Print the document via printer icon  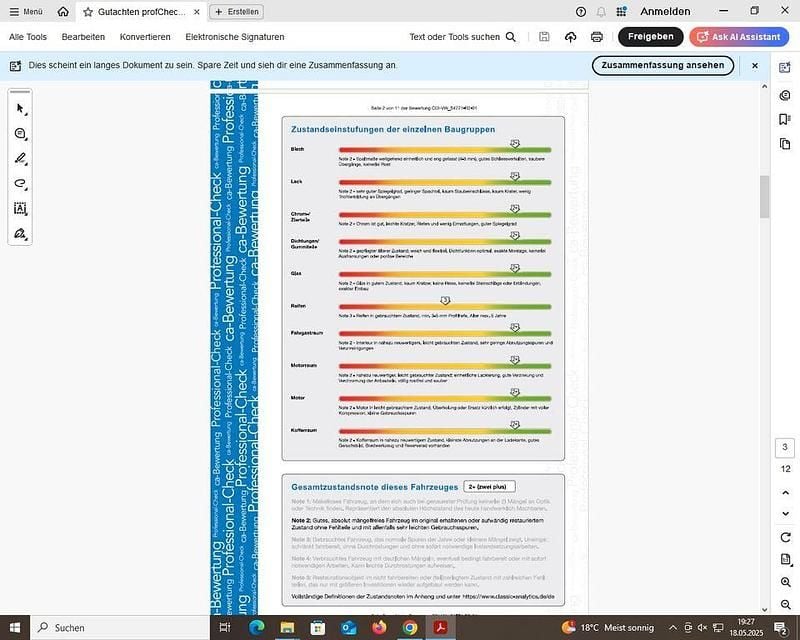pyautogui.click(x=597, y=37)
